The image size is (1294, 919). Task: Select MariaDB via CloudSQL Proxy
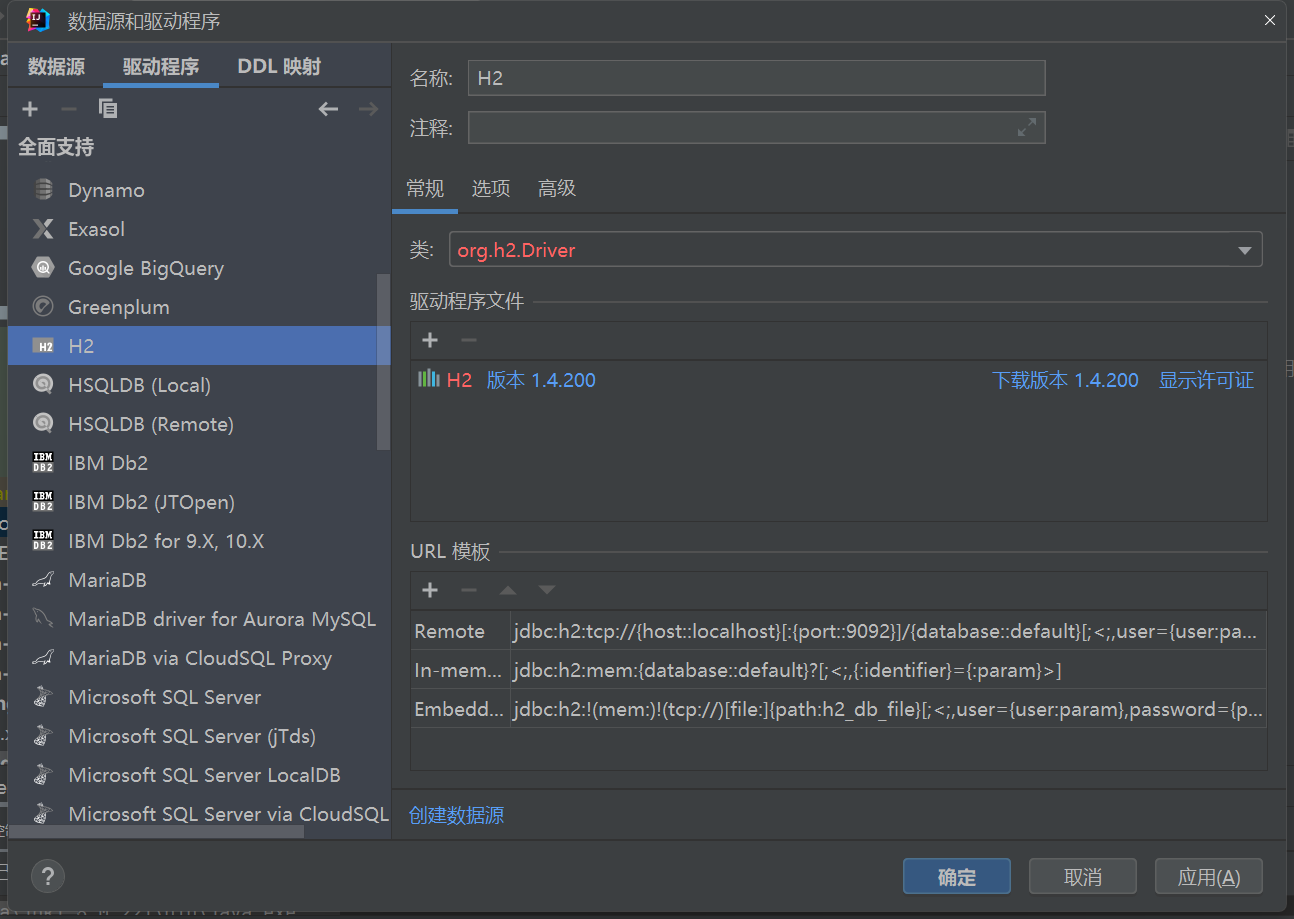tap(200, 658)
